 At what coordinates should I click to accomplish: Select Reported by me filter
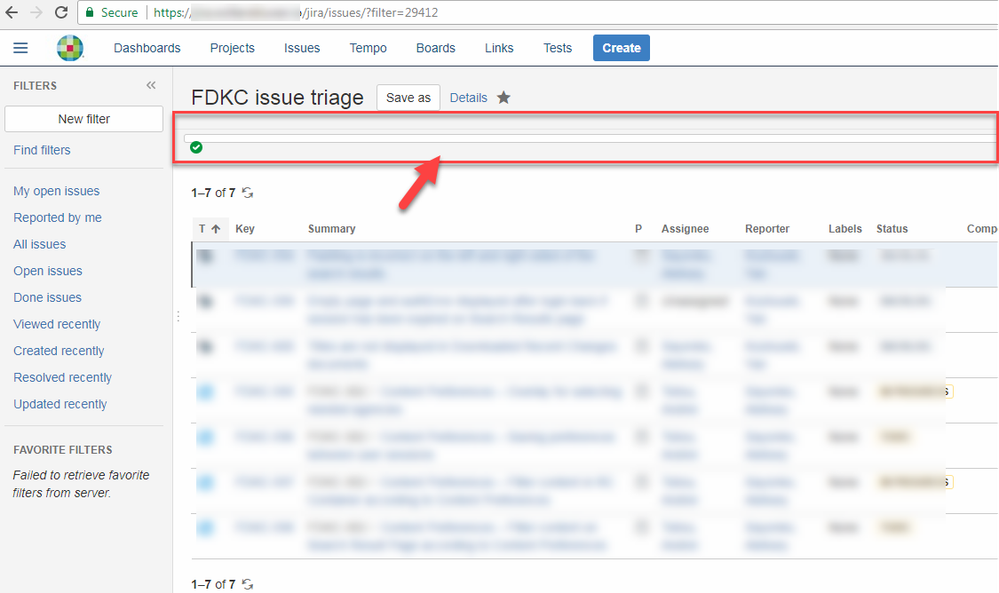pos(57,218)
